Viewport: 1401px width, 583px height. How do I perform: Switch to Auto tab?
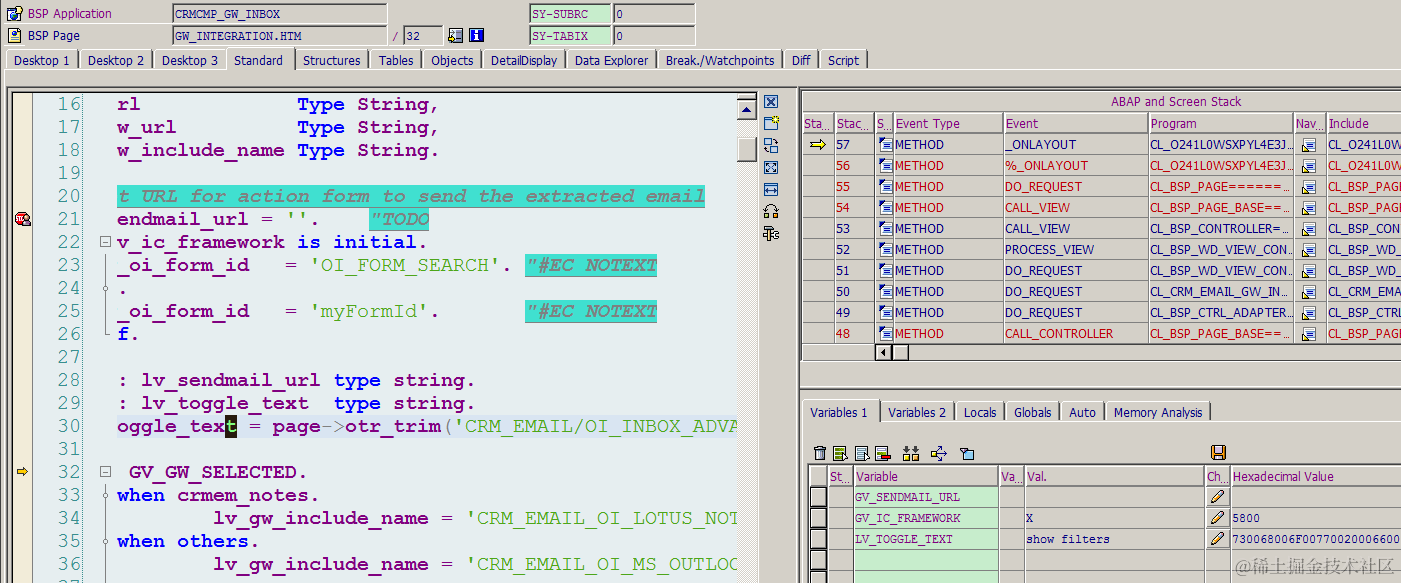click(1083, 412)
